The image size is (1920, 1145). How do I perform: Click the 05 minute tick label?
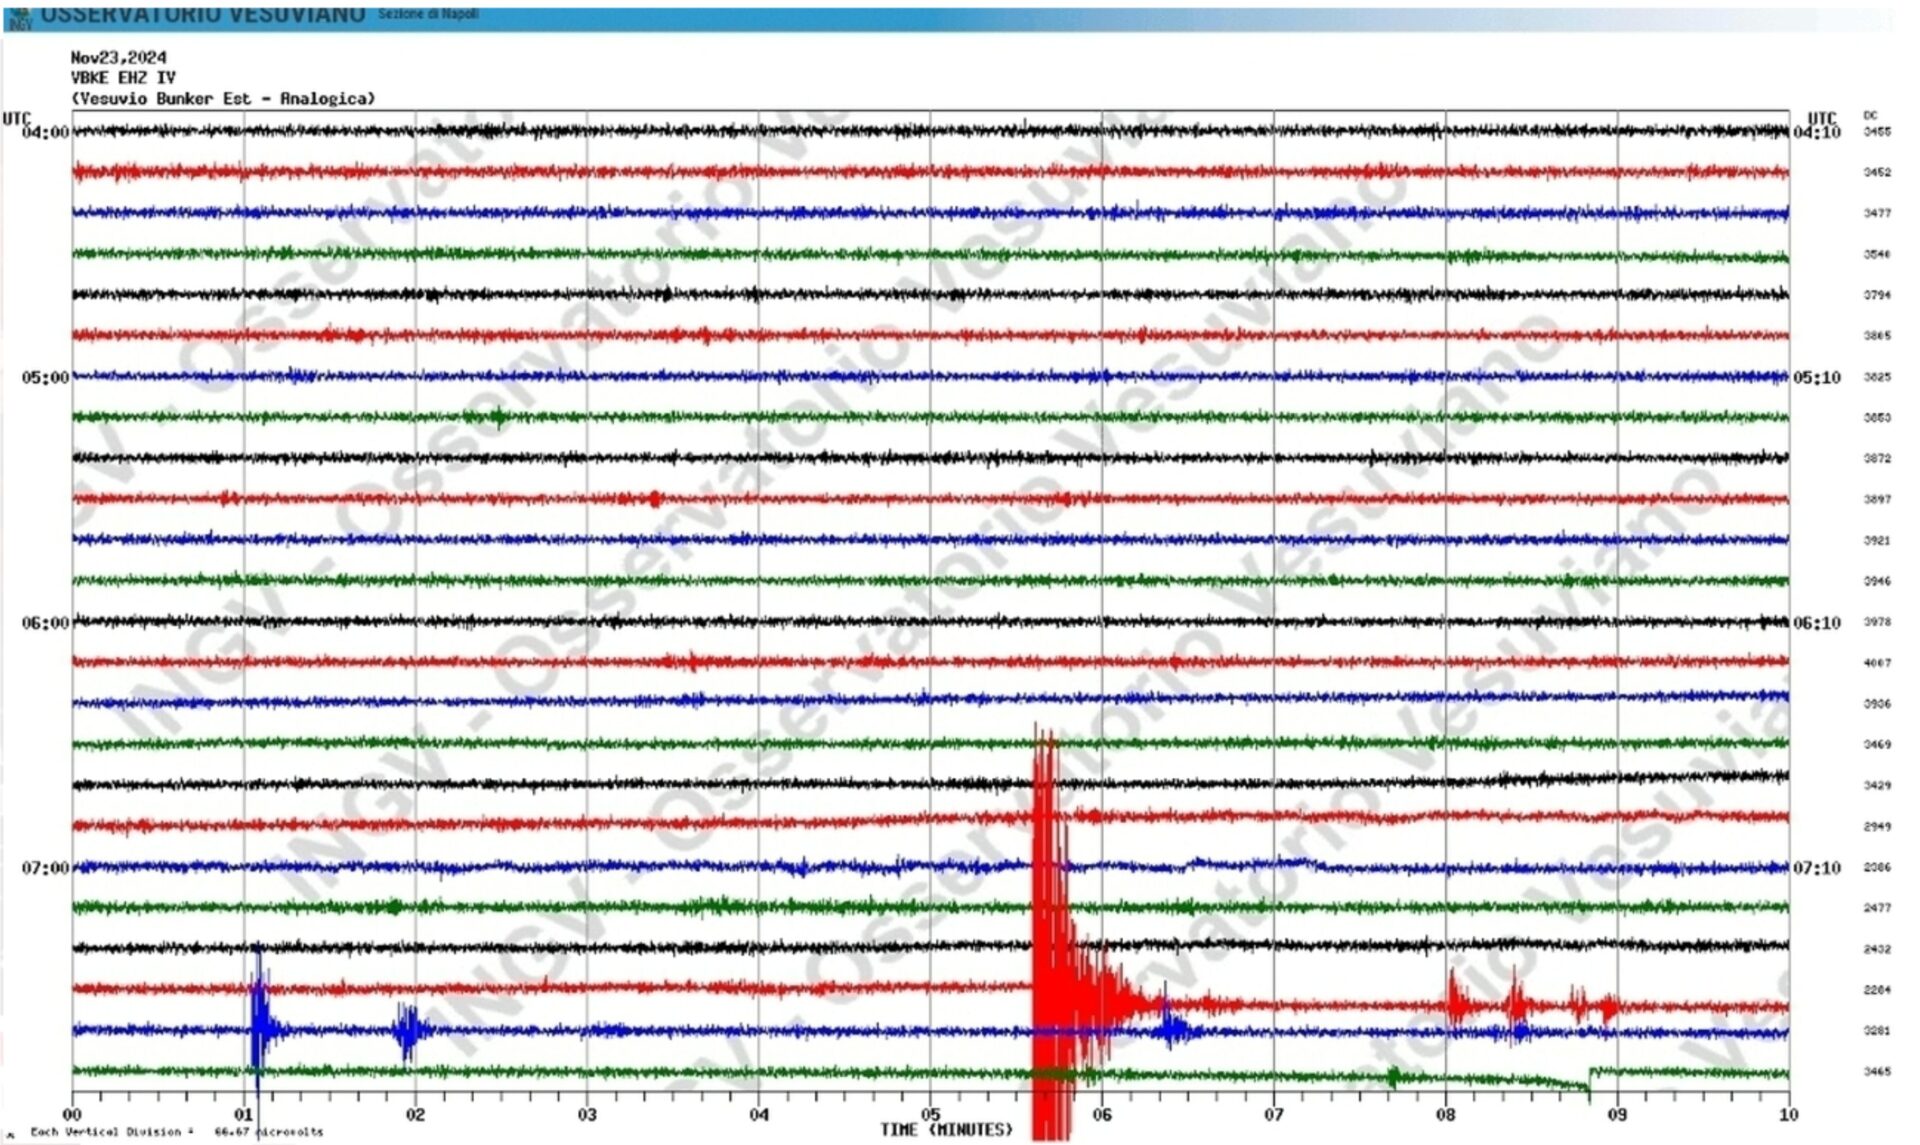[x=930, y=1114]
